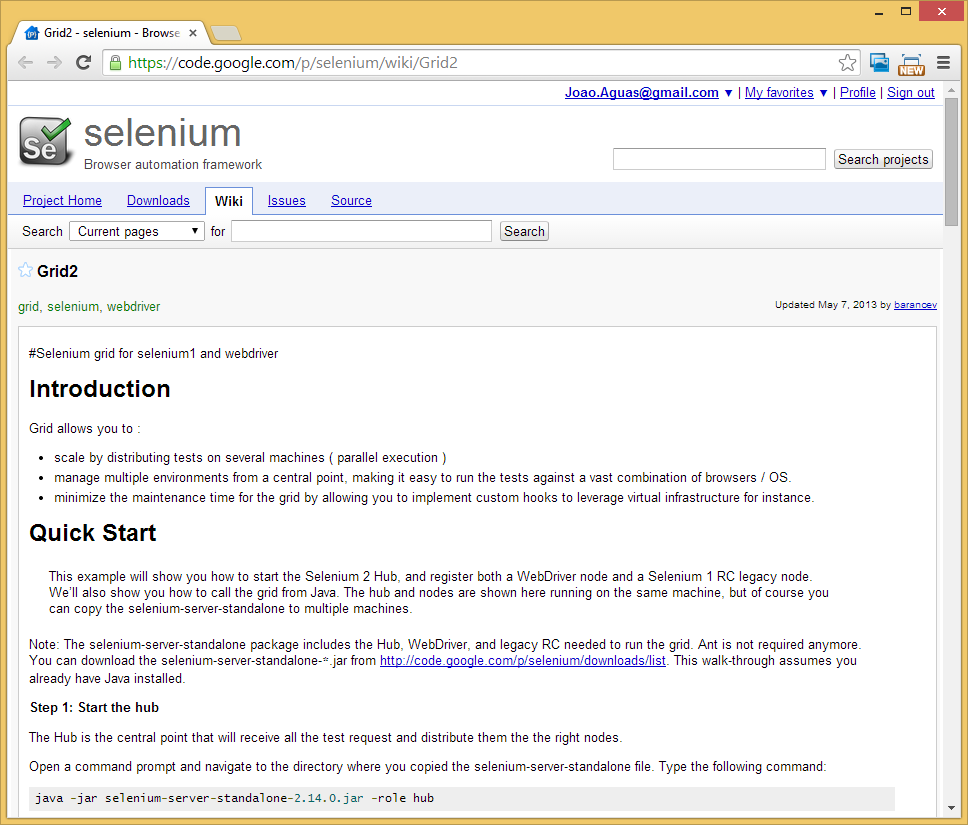Click the Grid2 page title
The height and width of the screenshot is (825, 968).
[57, 271]
